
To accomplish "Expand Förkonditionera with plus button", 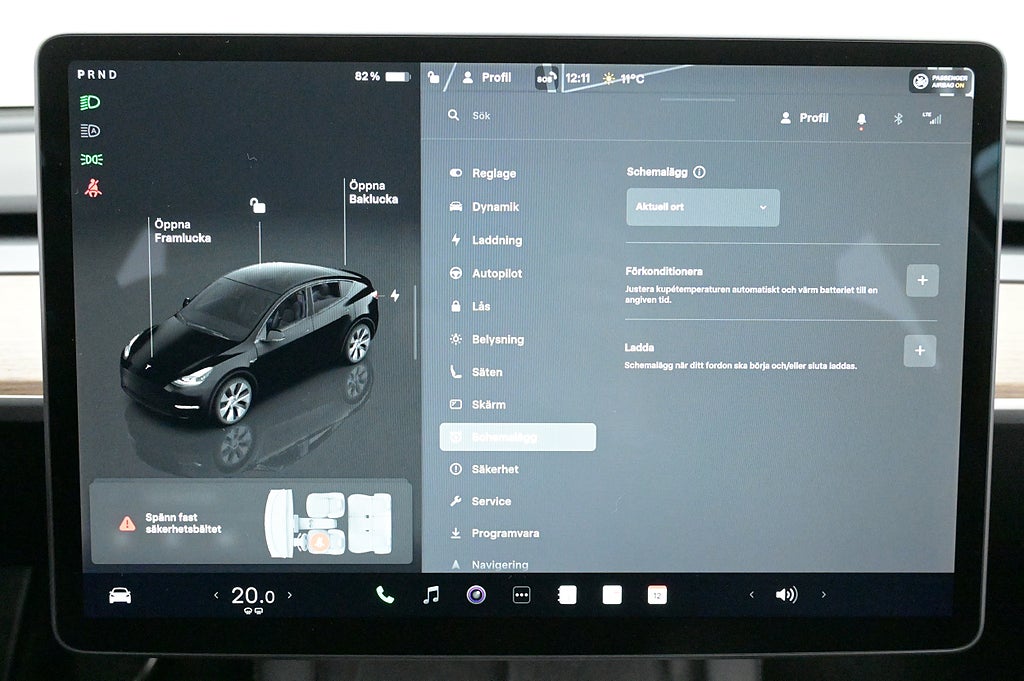I will point(922,280).
